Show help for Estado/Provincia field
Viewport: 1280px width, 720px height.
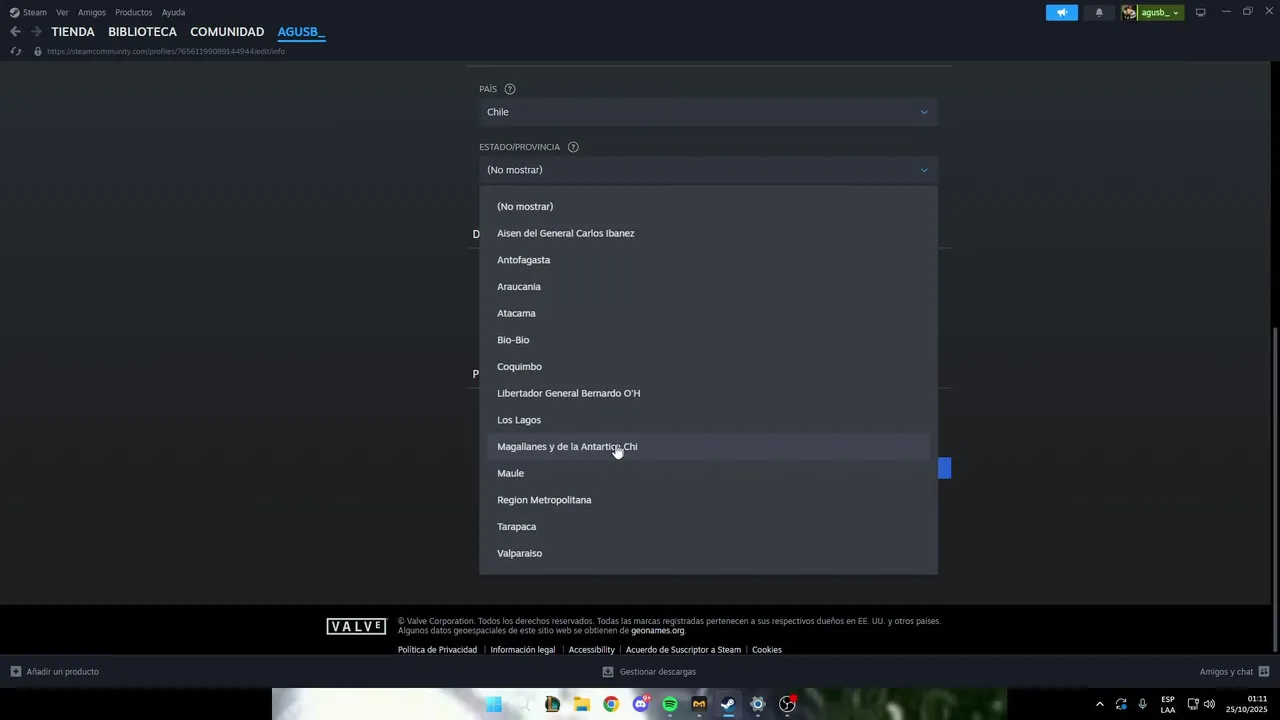[573, 147]
